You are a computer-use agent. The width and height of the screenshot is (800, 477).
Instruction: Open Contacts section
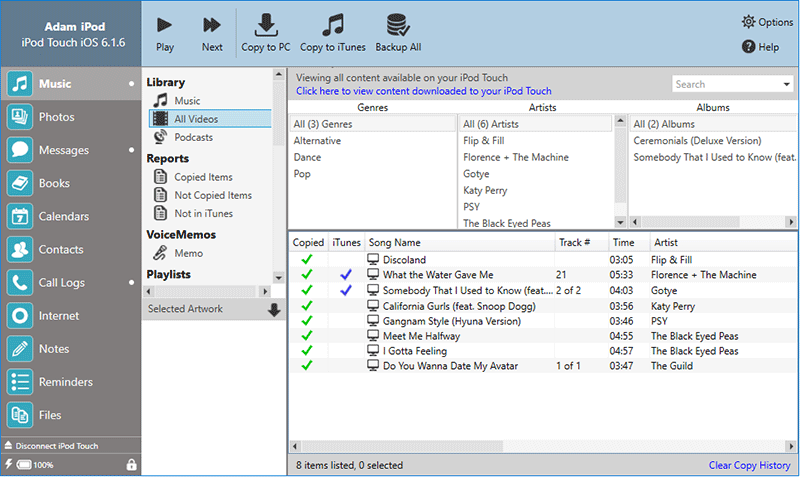pos(71,249)
